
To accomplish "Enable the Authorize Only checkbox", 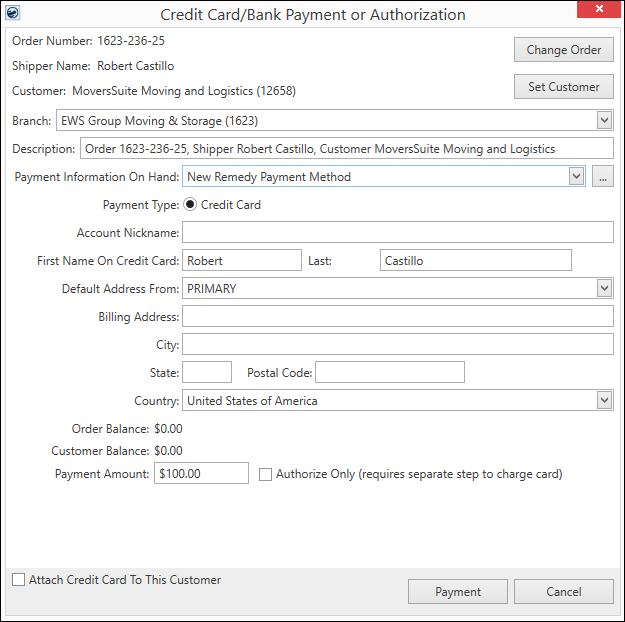I will pyautogui.click(x=265, y=474).
